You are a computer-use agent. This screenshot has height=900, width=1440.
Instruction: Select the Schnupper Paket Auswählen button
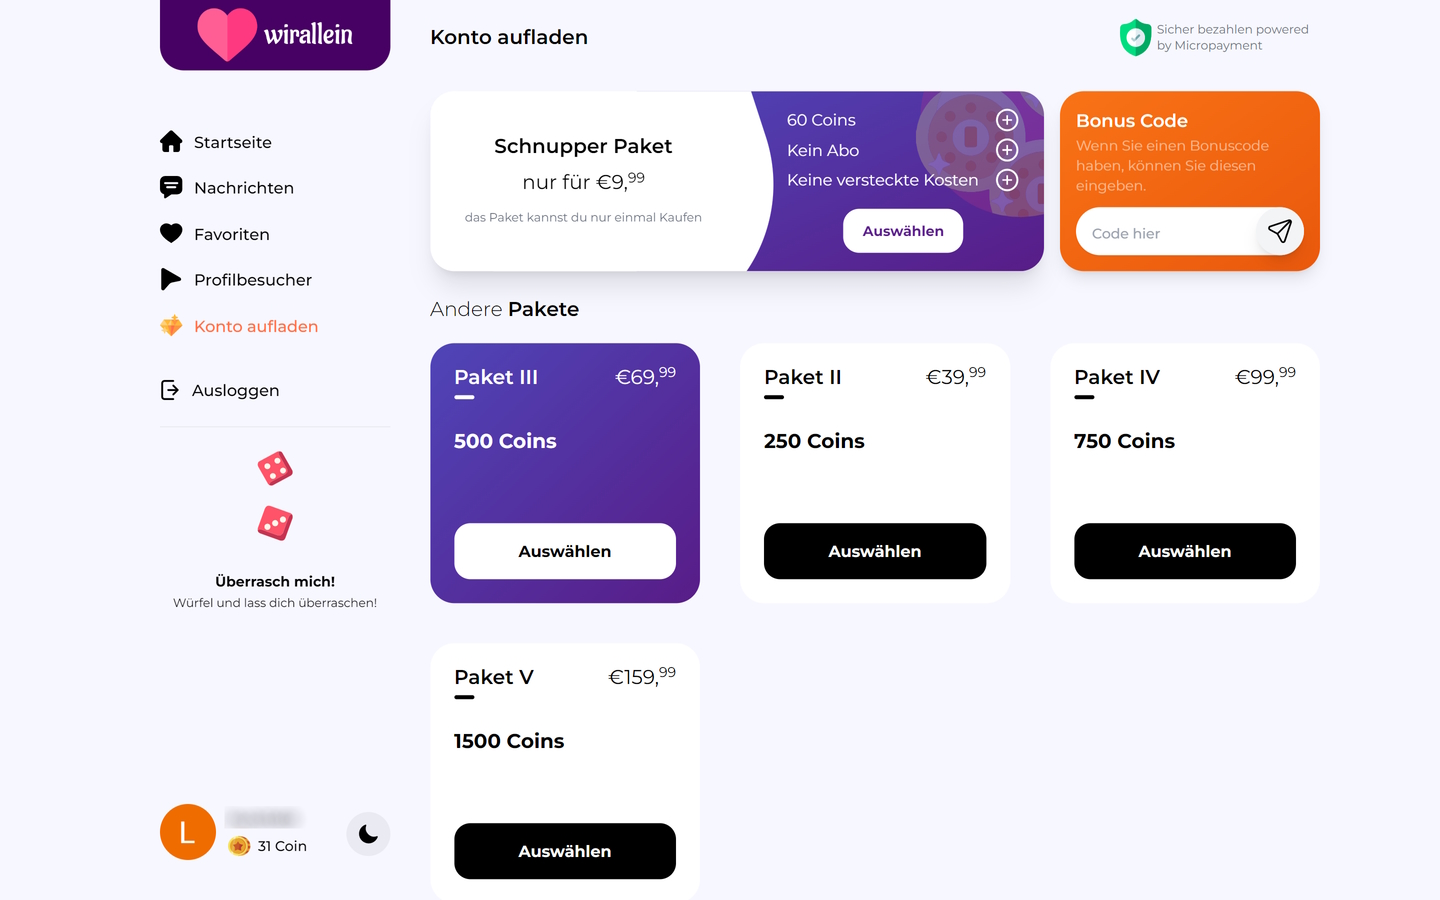coord(903,231)
